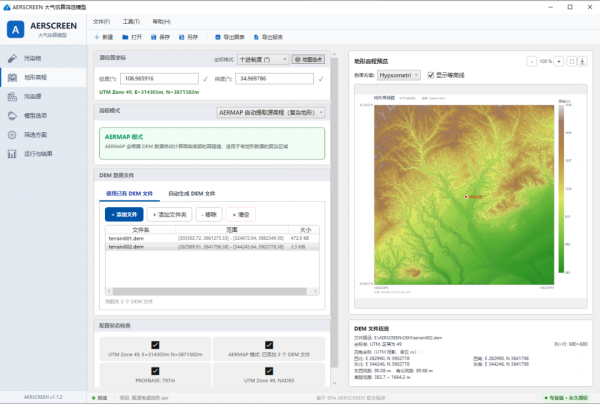This screenshot has height=404, width=600.
Task: Switch to the 自动生成 DEM 文件 tab
Action: (192, 194)
